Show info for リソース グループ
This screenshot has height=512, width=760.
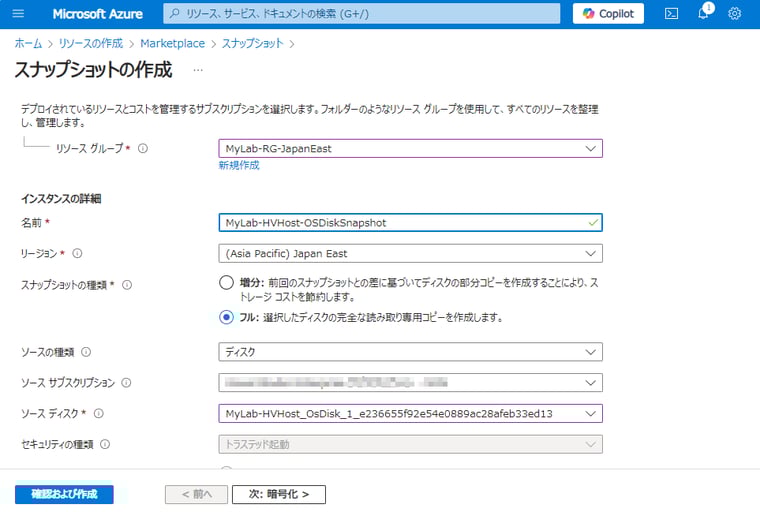pos(142,148)
